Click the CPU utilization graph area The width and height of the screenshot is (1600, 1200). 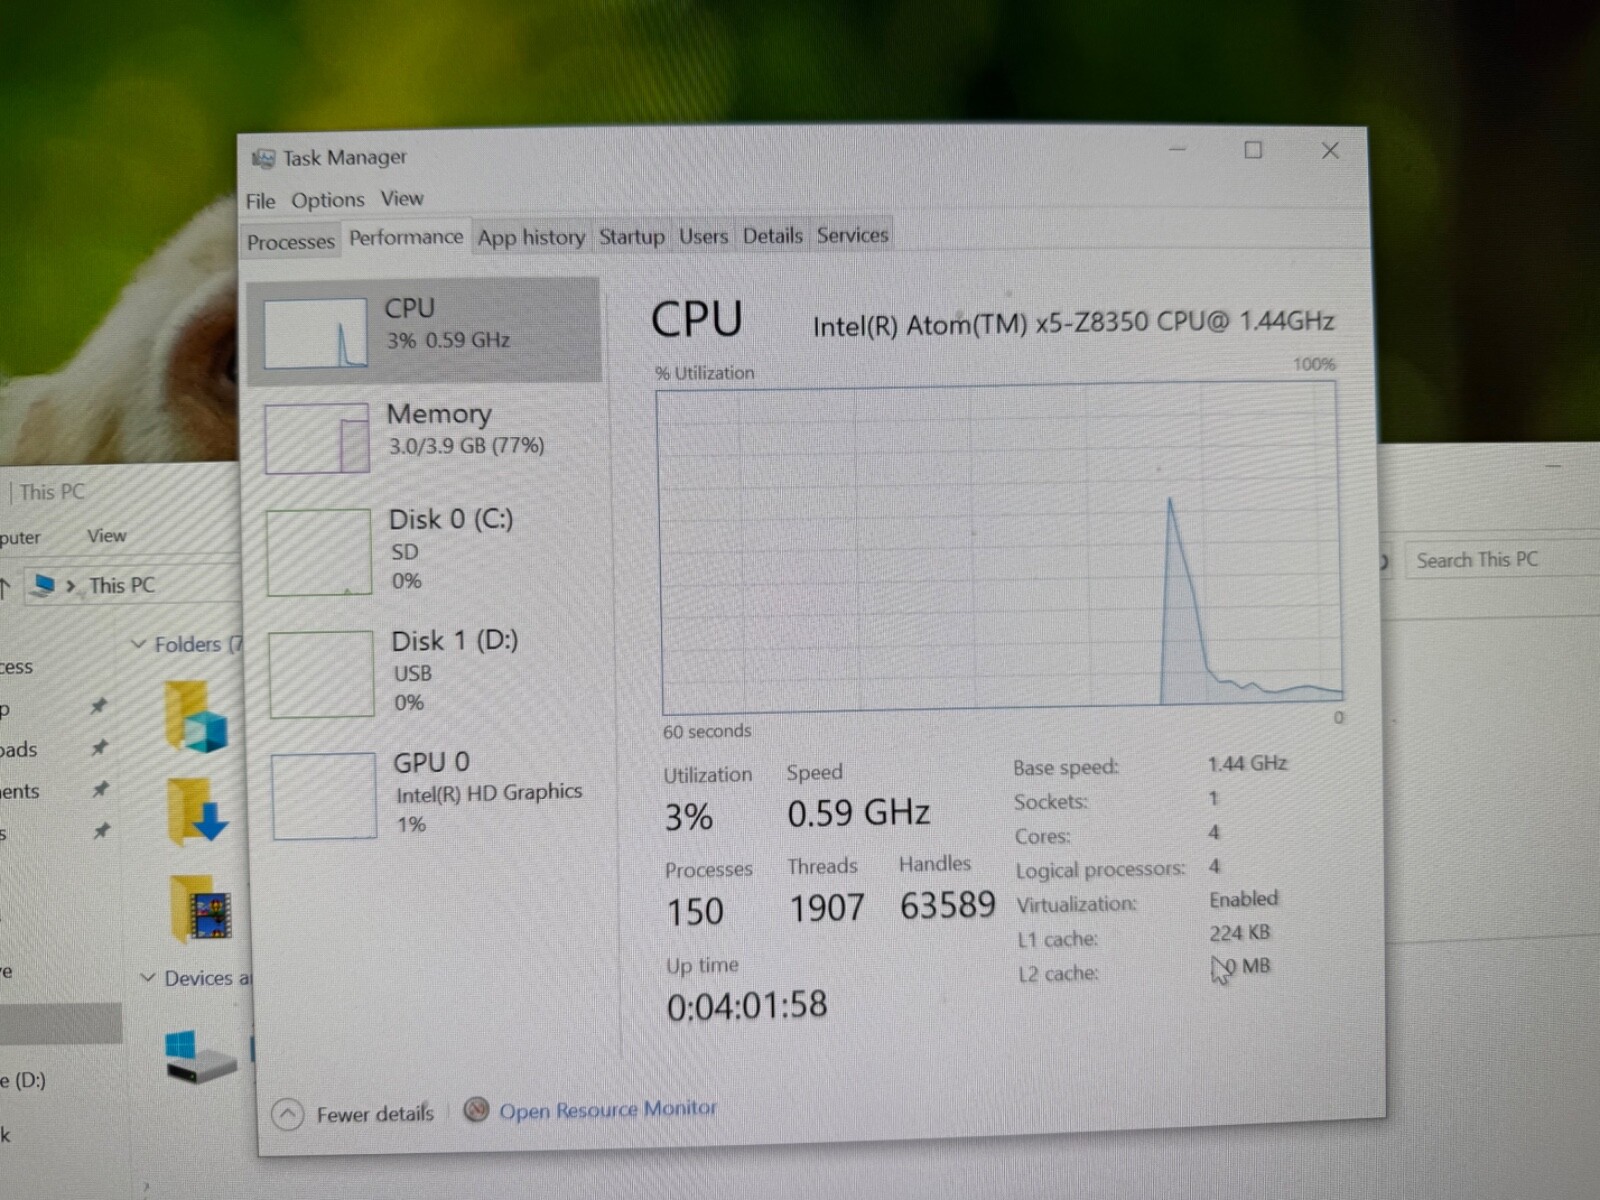point(998,546)
